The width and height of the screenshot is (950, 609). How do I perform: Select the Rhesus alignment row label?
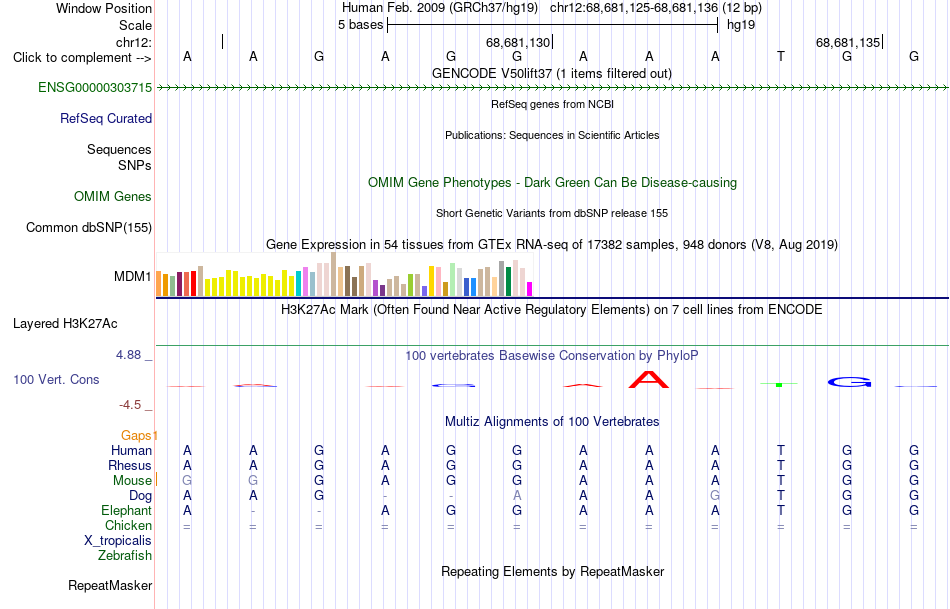coord(130,465)
